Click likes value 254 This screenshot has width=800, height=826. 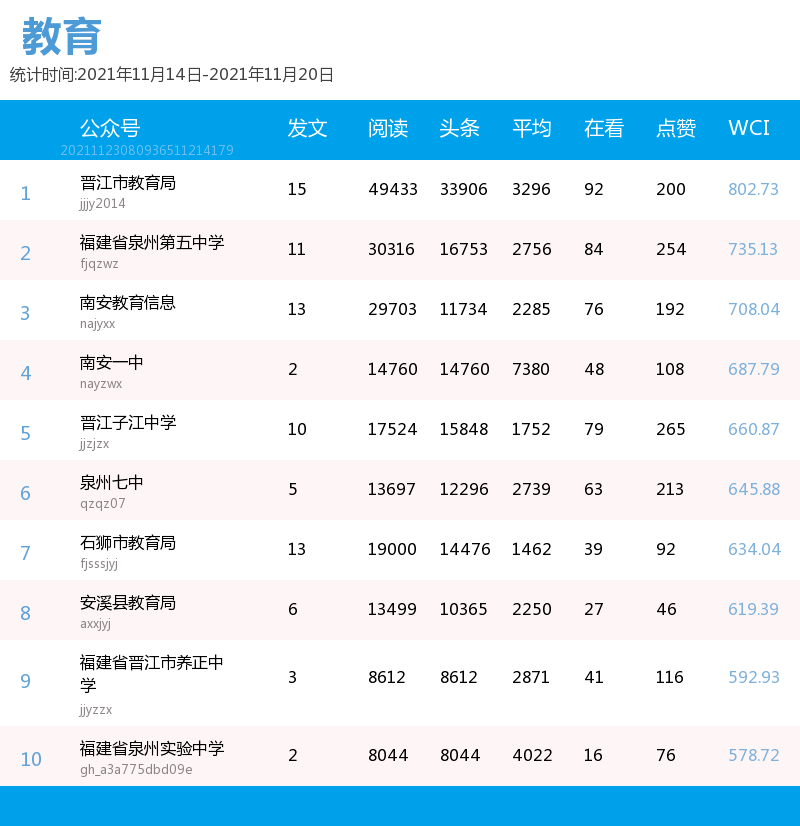(671, 249)
